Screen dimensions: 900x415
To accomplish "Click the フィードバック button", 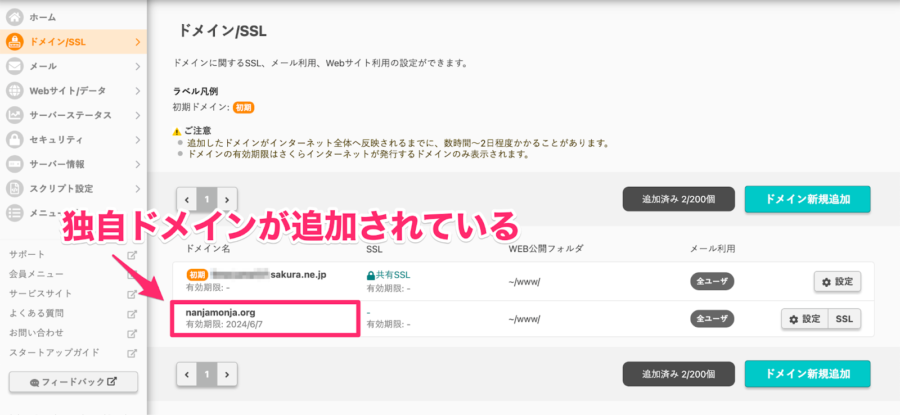I will pyautogui.click(x=73, y=382).
